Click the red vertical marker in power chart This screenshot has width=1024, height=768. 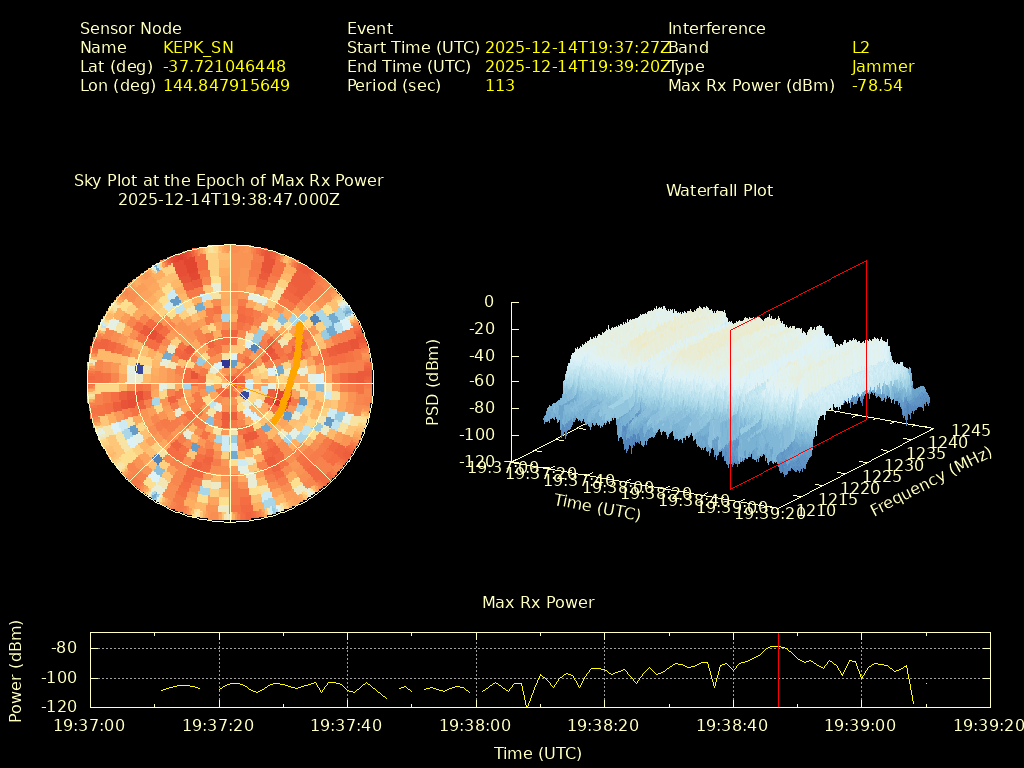pyautogui.click(x=778, y=670)
